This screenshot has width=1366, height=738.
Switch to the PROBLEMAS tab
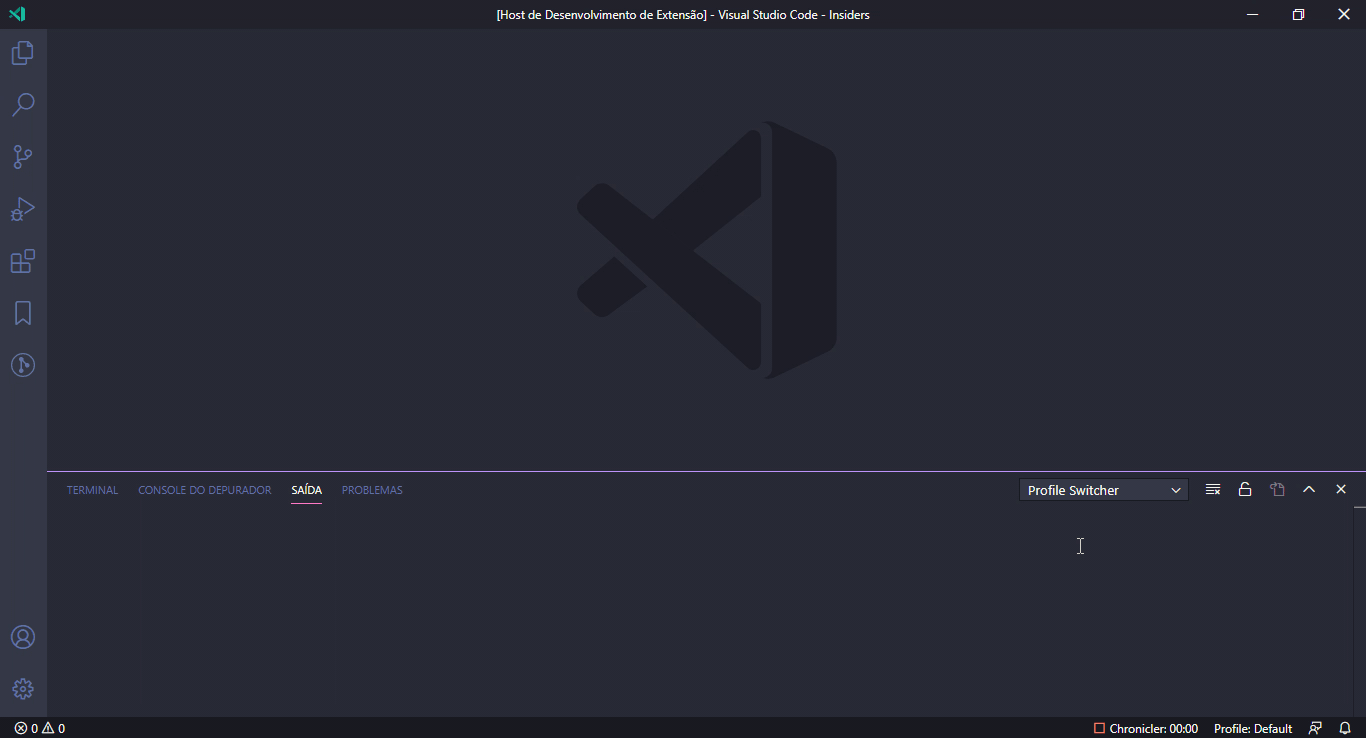(x=371, y=489)
